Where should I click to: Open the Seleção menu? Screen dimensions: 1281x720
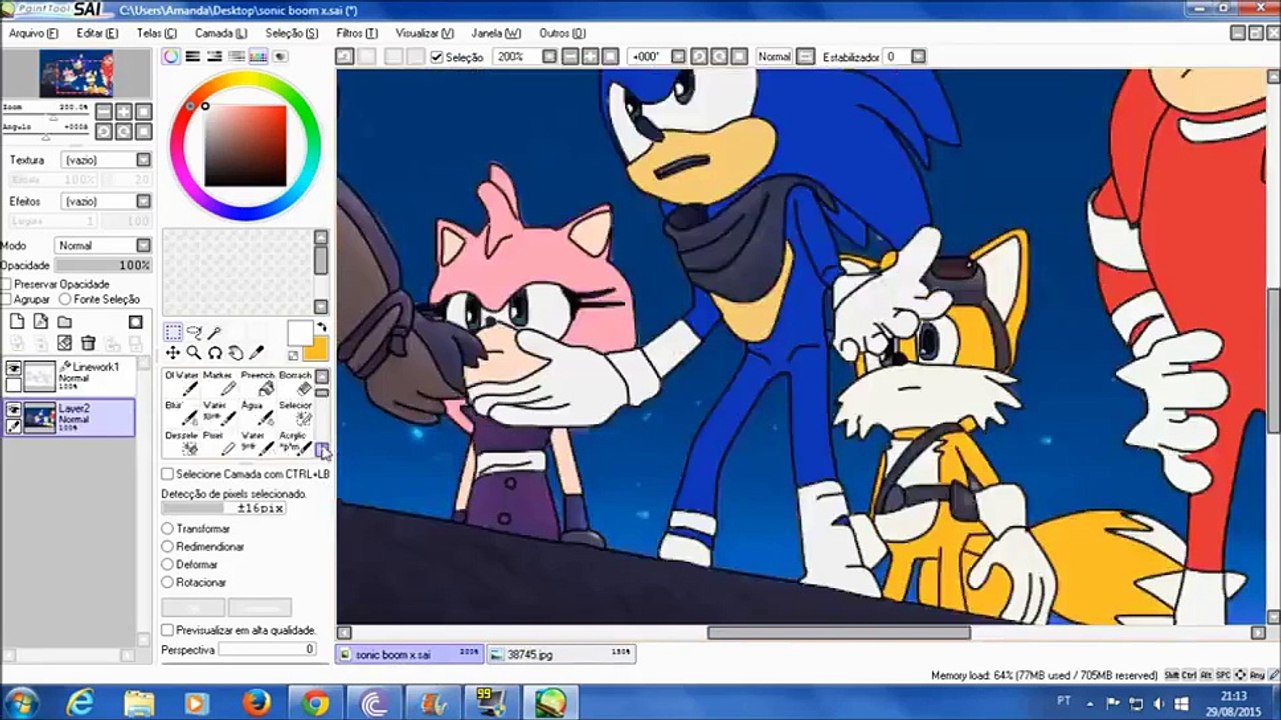[292, 33]
